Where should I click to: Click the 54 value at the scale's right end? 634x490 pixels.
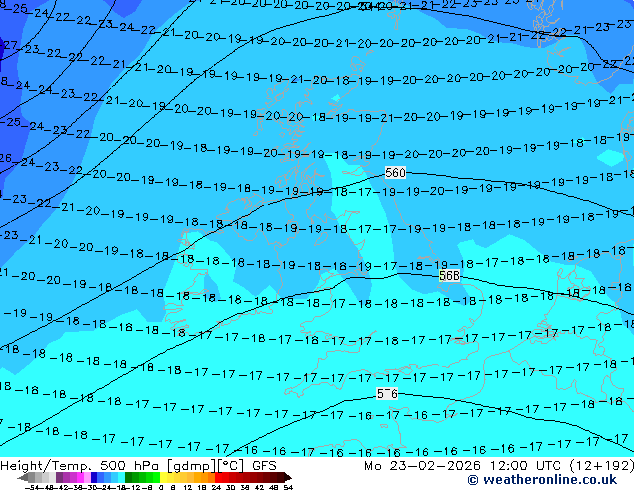pyautogui.click(x=289, y=487)
